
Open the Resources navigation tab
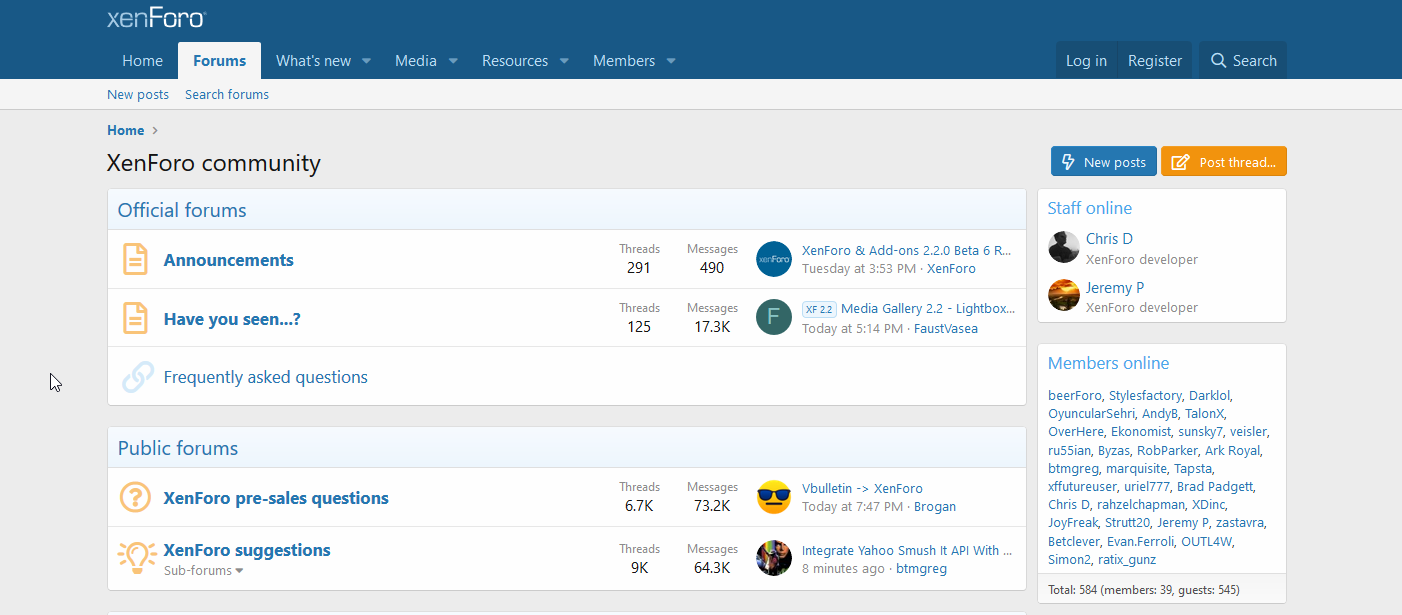(x=514, y=61)
